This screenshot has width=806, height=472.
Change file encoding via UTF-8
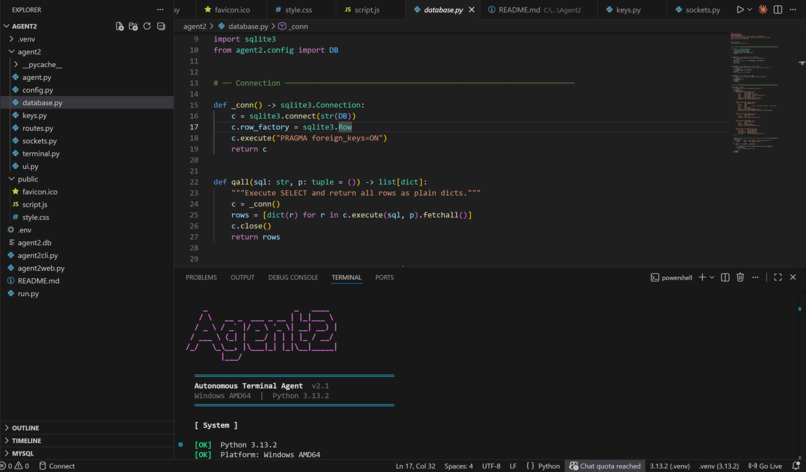point(491,466)
